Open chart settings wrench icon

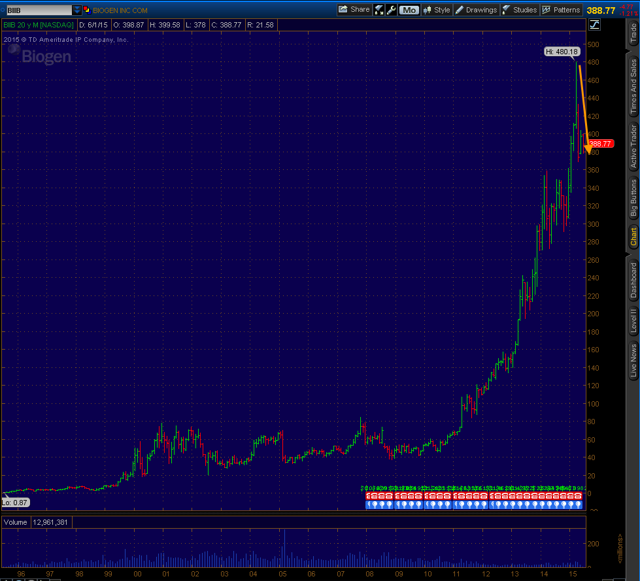pos(391,10)
